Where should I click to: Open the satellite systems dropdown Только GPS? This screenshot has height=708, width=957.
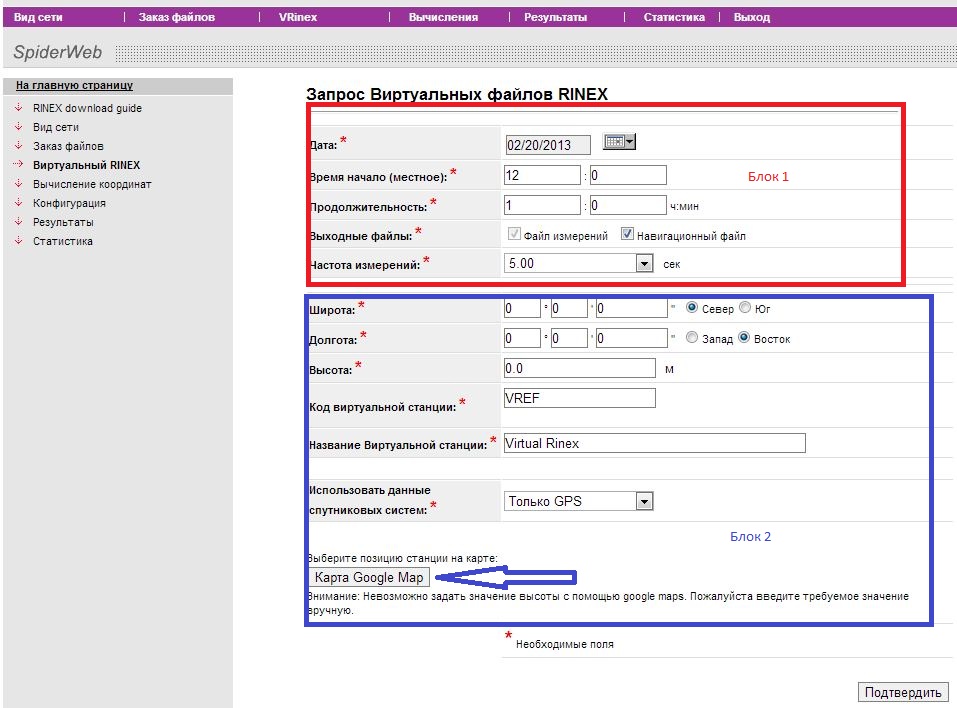click(579, 501)
